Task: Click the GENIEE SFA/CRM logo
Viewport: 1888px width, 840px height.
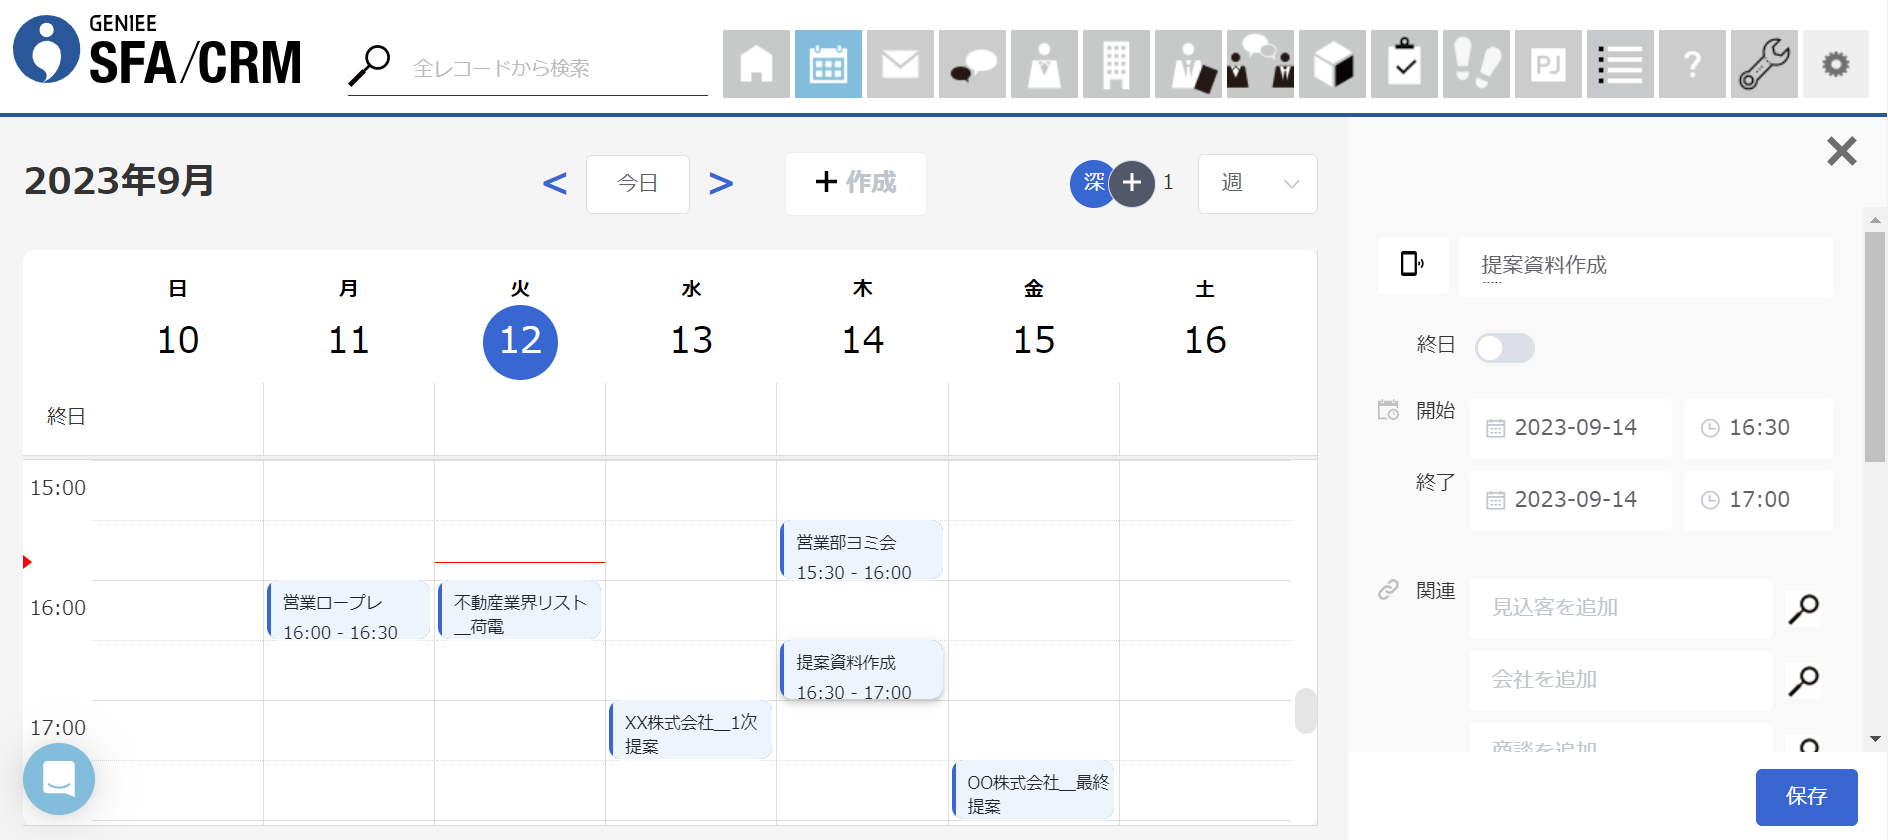Action: coord(157,49)
